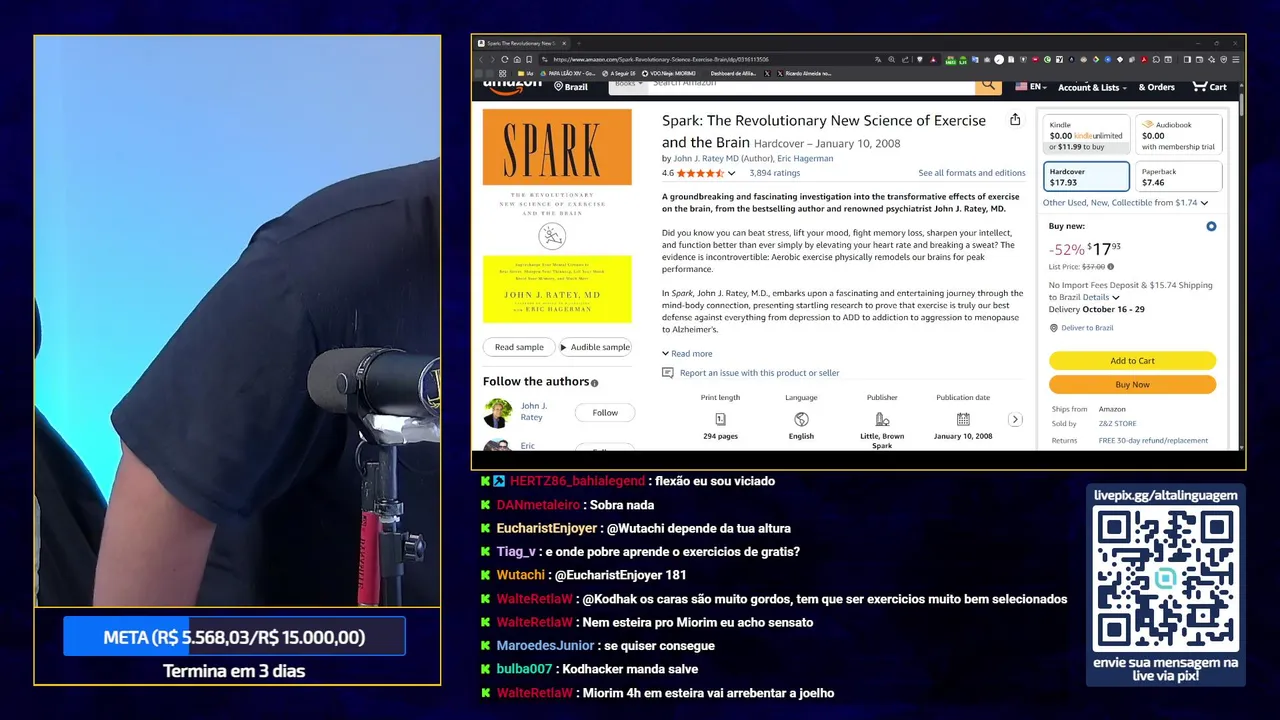Screen dimensions: 1280x720
Task: Click the Publication date calendar icon
Action: point(963,419)
